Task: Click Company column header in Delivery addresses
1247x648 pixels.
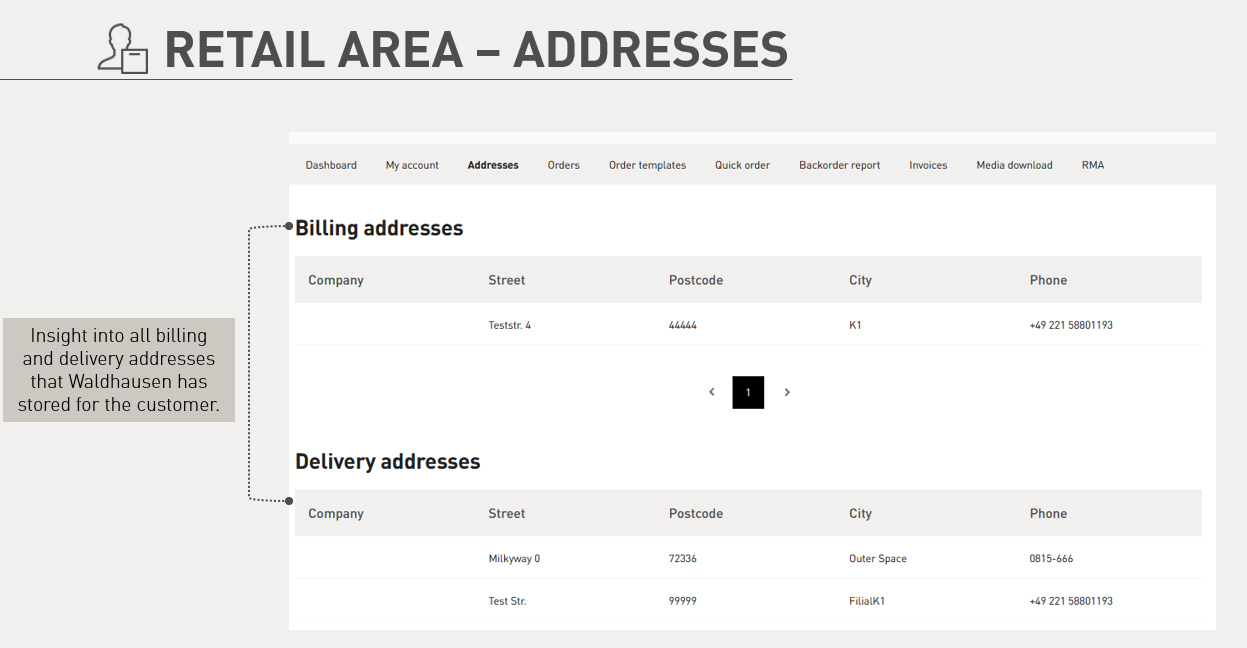Action: click(336, 513)
